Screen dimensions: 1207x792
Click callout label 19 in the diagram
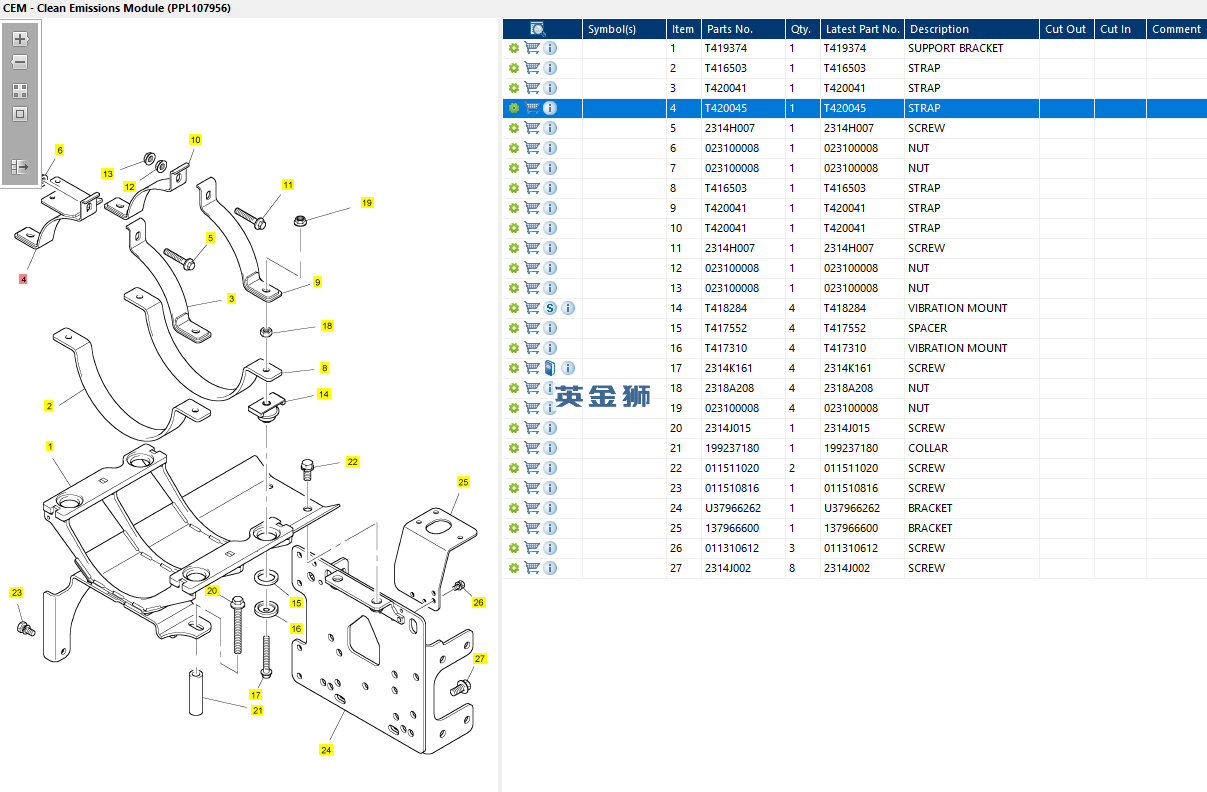pos(367,203)
